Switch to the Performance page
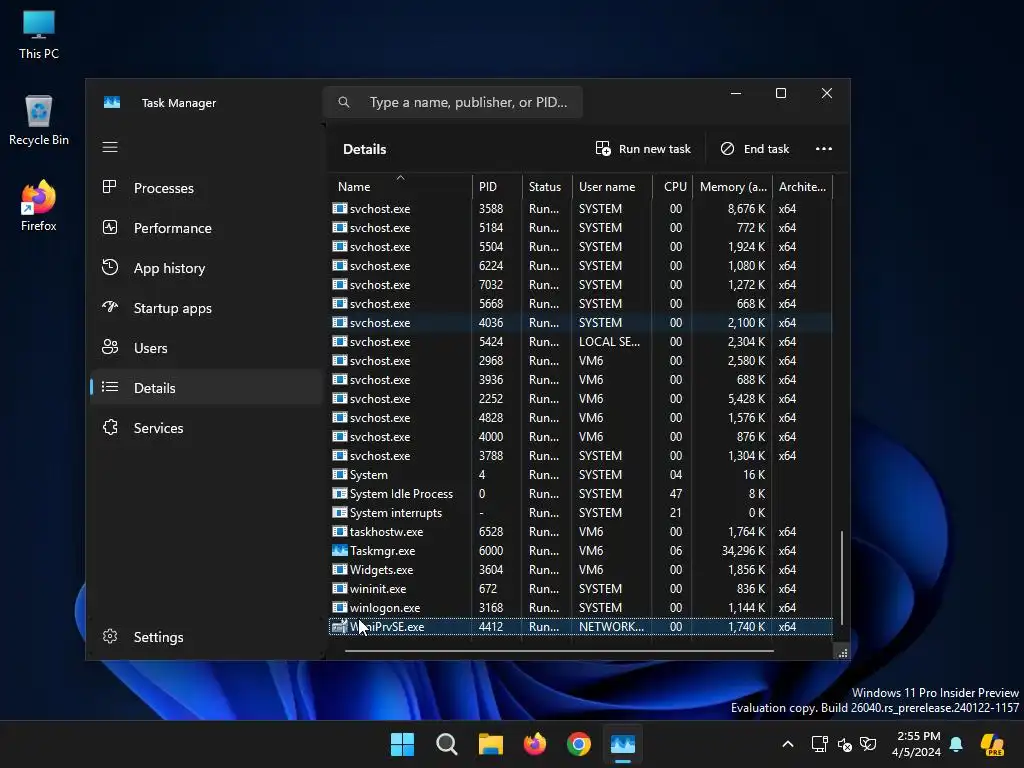 pos(206,228)
